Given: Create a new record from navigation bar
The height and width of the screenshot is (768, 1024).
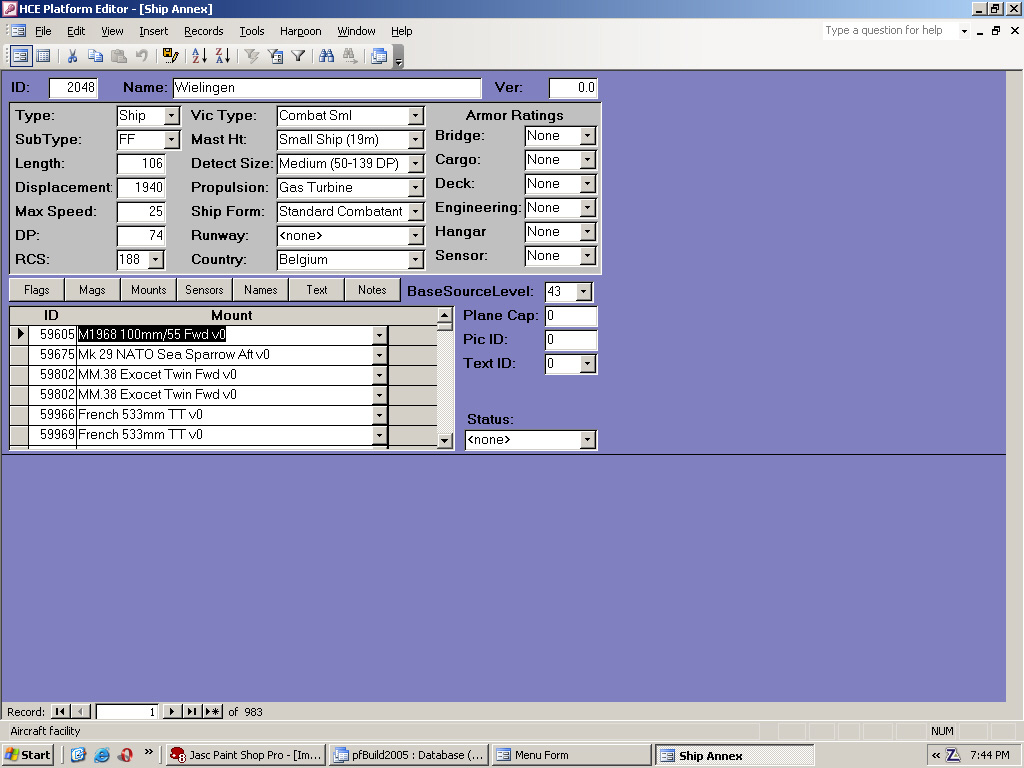Looking at the screenshot, I should [x=213, y=712].
